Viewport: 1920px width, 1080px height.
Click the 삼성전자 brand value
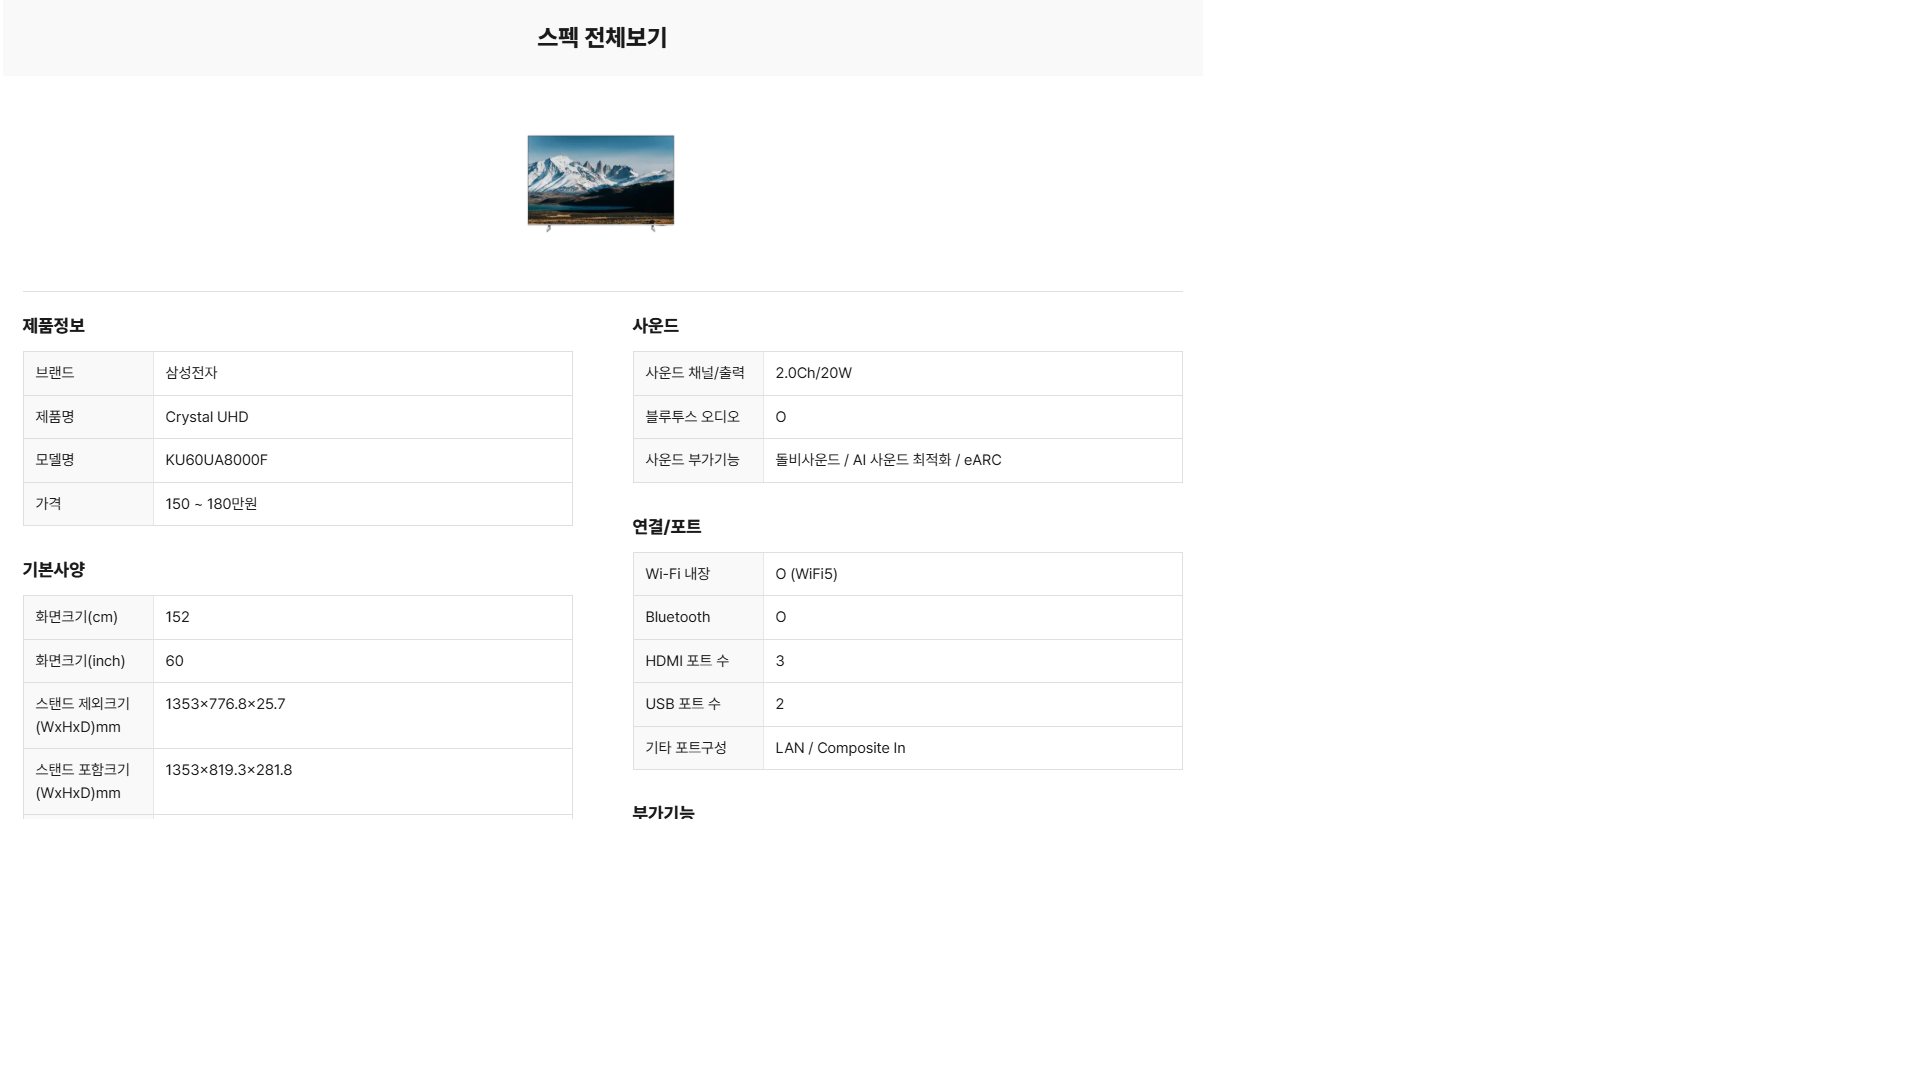pos(191,373)
